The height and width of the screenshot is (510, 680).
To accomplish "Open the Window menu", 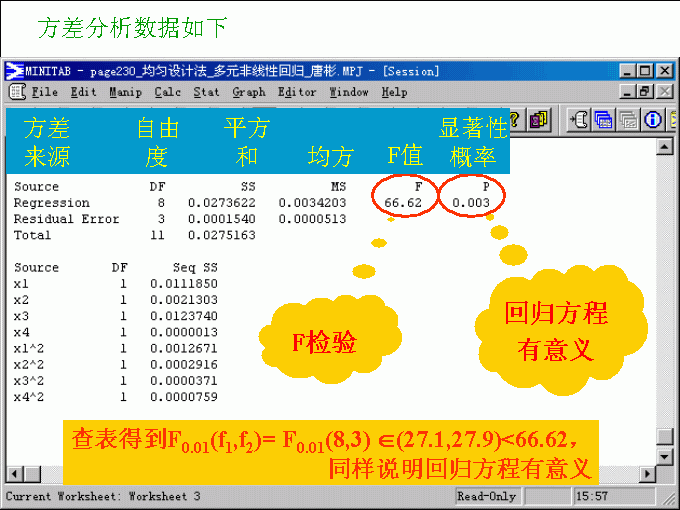I will point(349,92).
